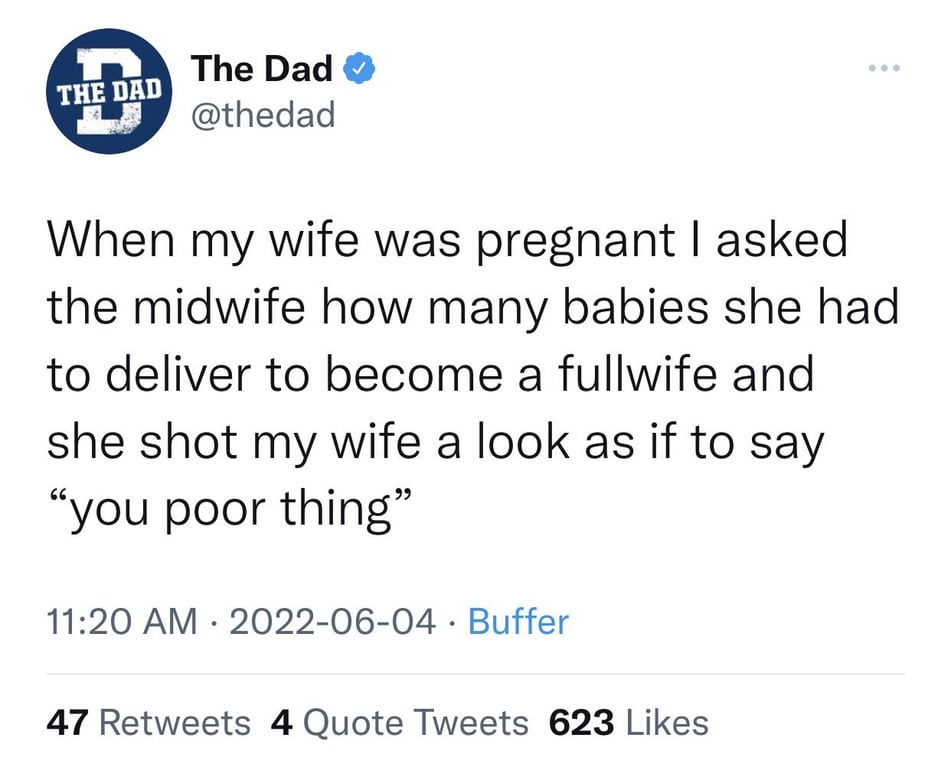Click the tweet text body

click(x=473, y=375)
